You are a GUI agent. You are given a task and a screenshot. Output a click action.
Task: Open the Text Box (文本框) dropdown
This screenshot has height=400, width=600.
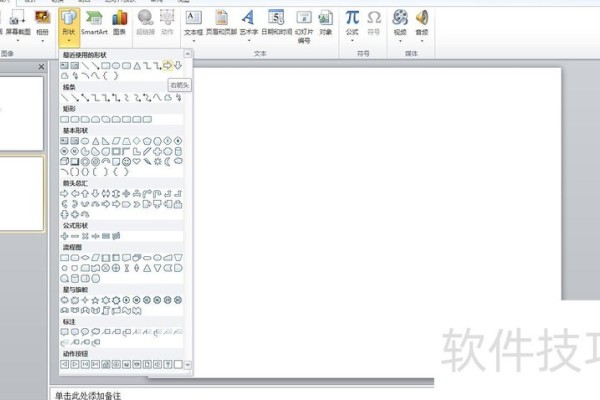193,26
